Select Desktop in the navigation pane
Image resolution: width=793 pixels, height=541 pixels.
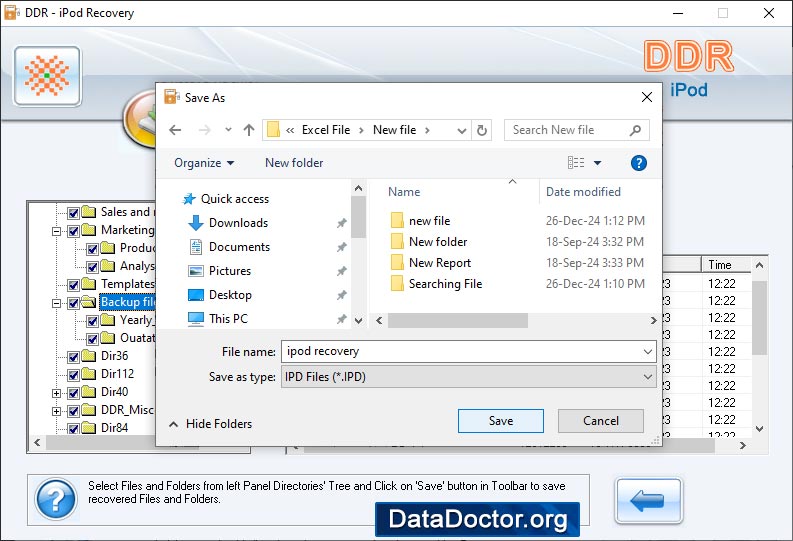tap(230, 295)
